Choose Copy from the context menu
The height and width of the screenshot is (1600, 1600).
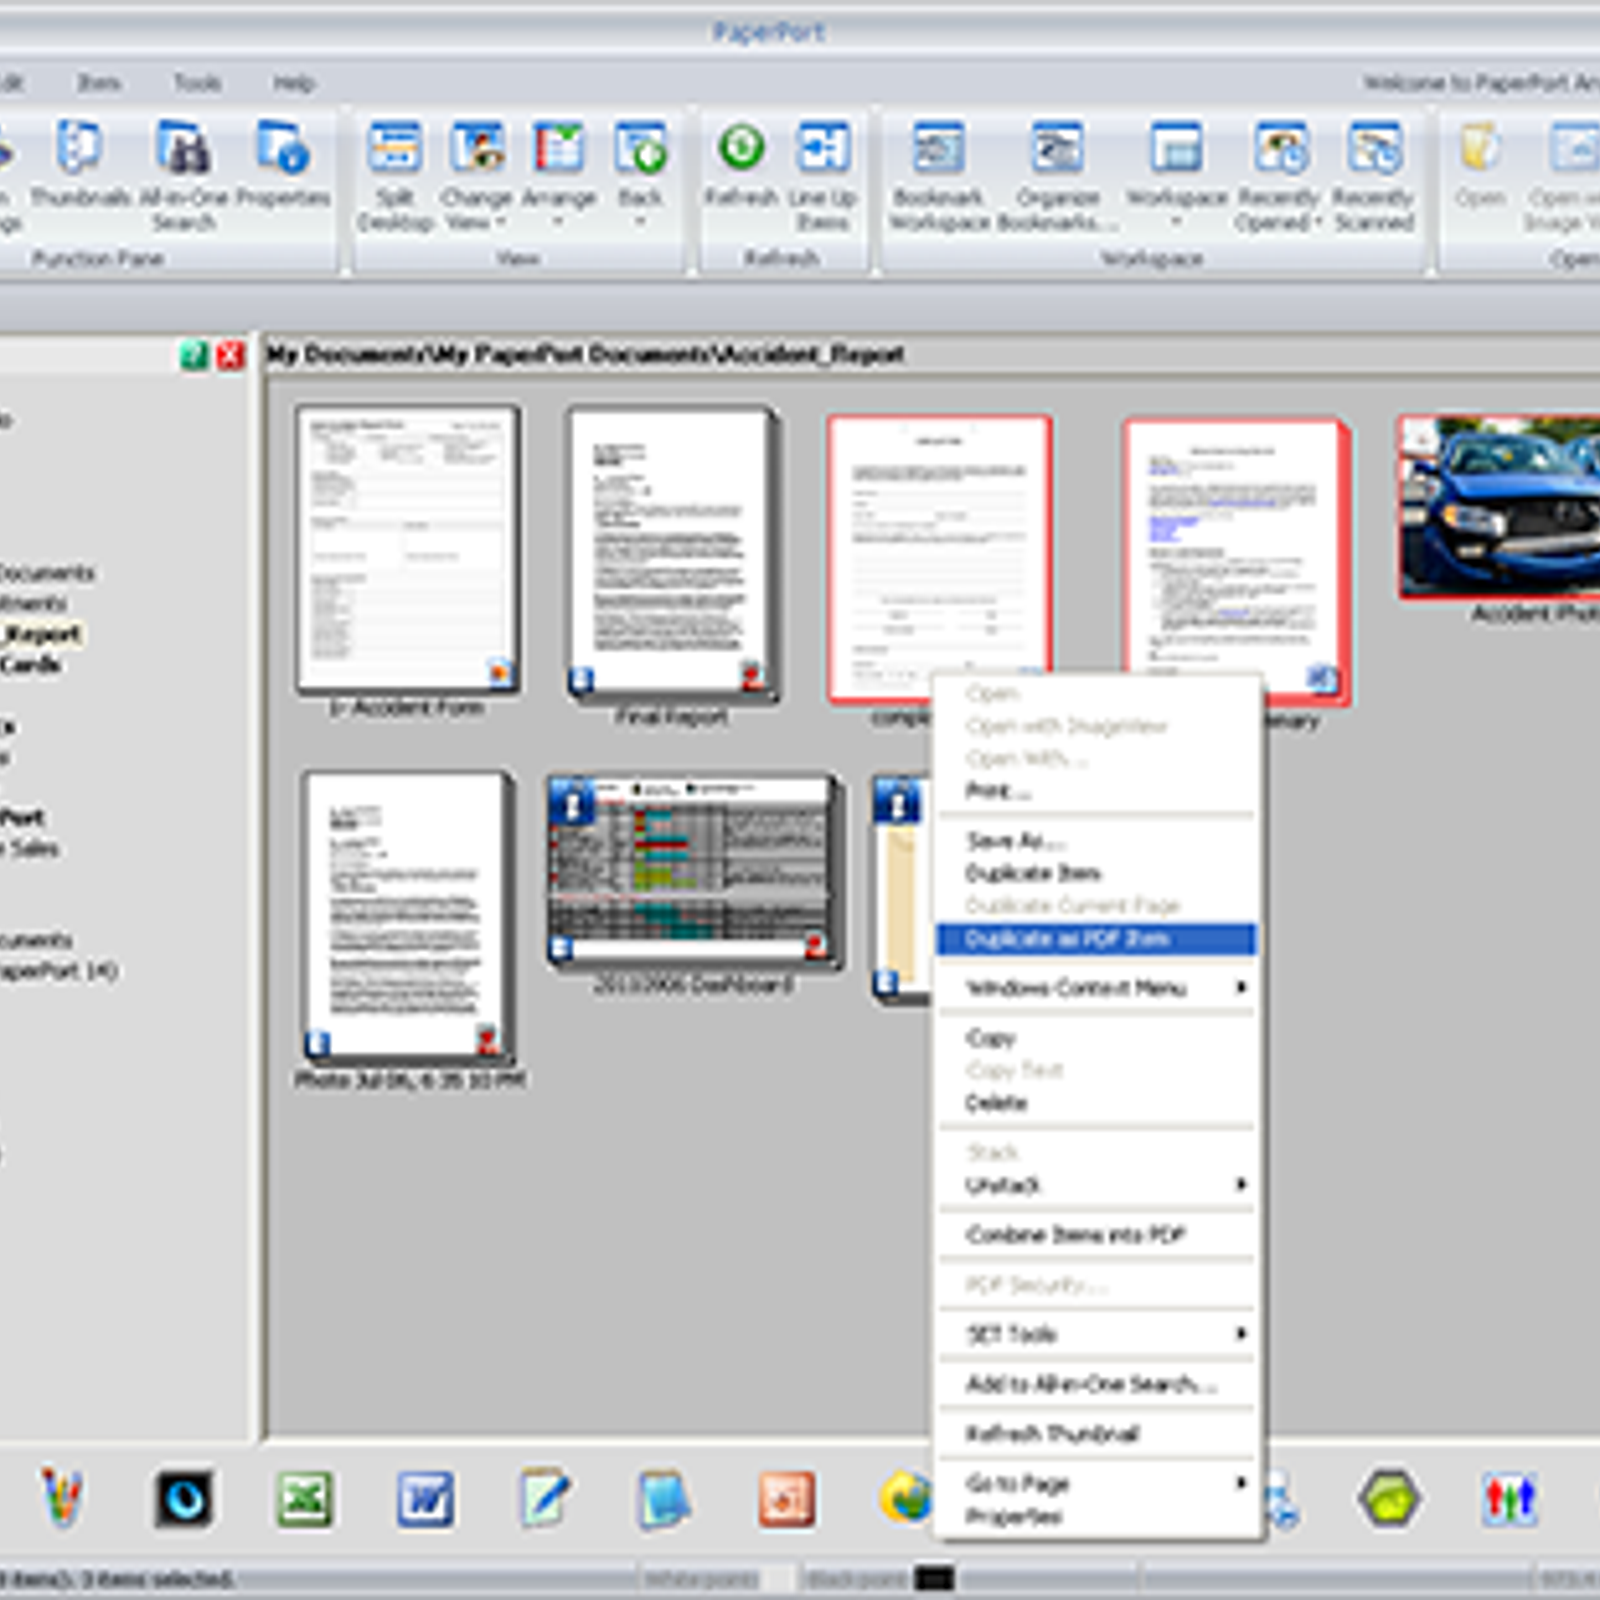coord(1096,1037)
